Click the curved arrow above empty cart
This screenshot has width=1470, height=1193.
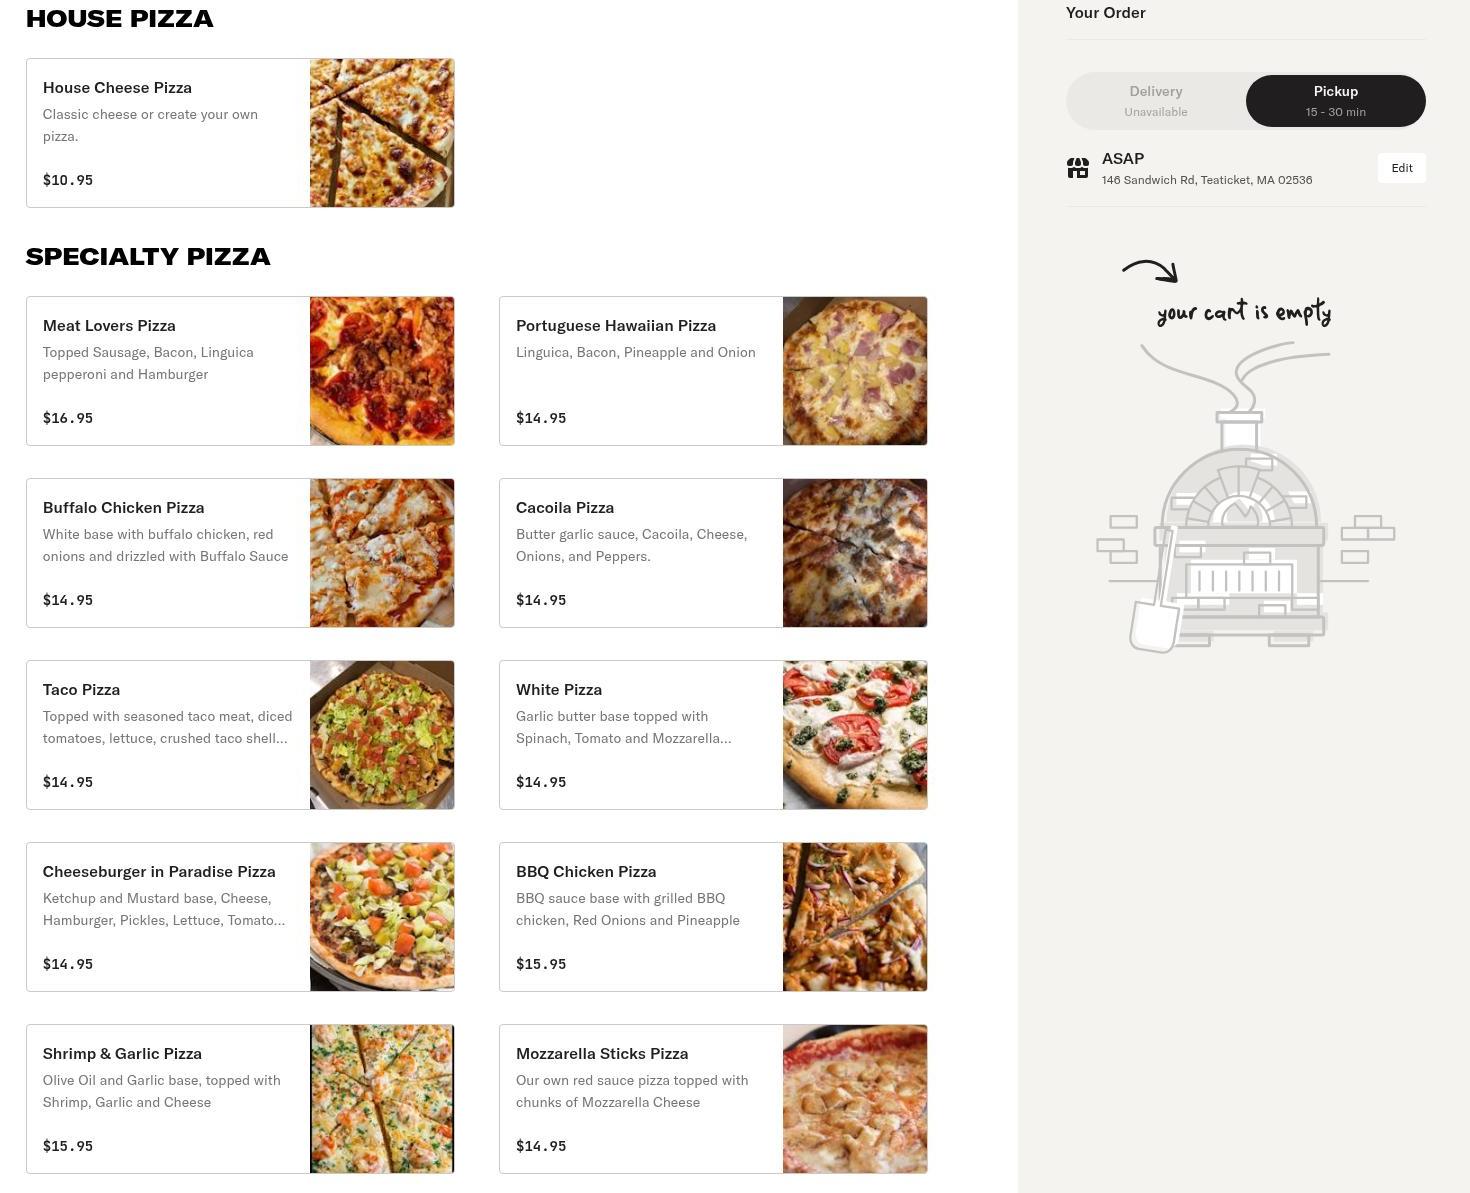tap(1150, 270)
